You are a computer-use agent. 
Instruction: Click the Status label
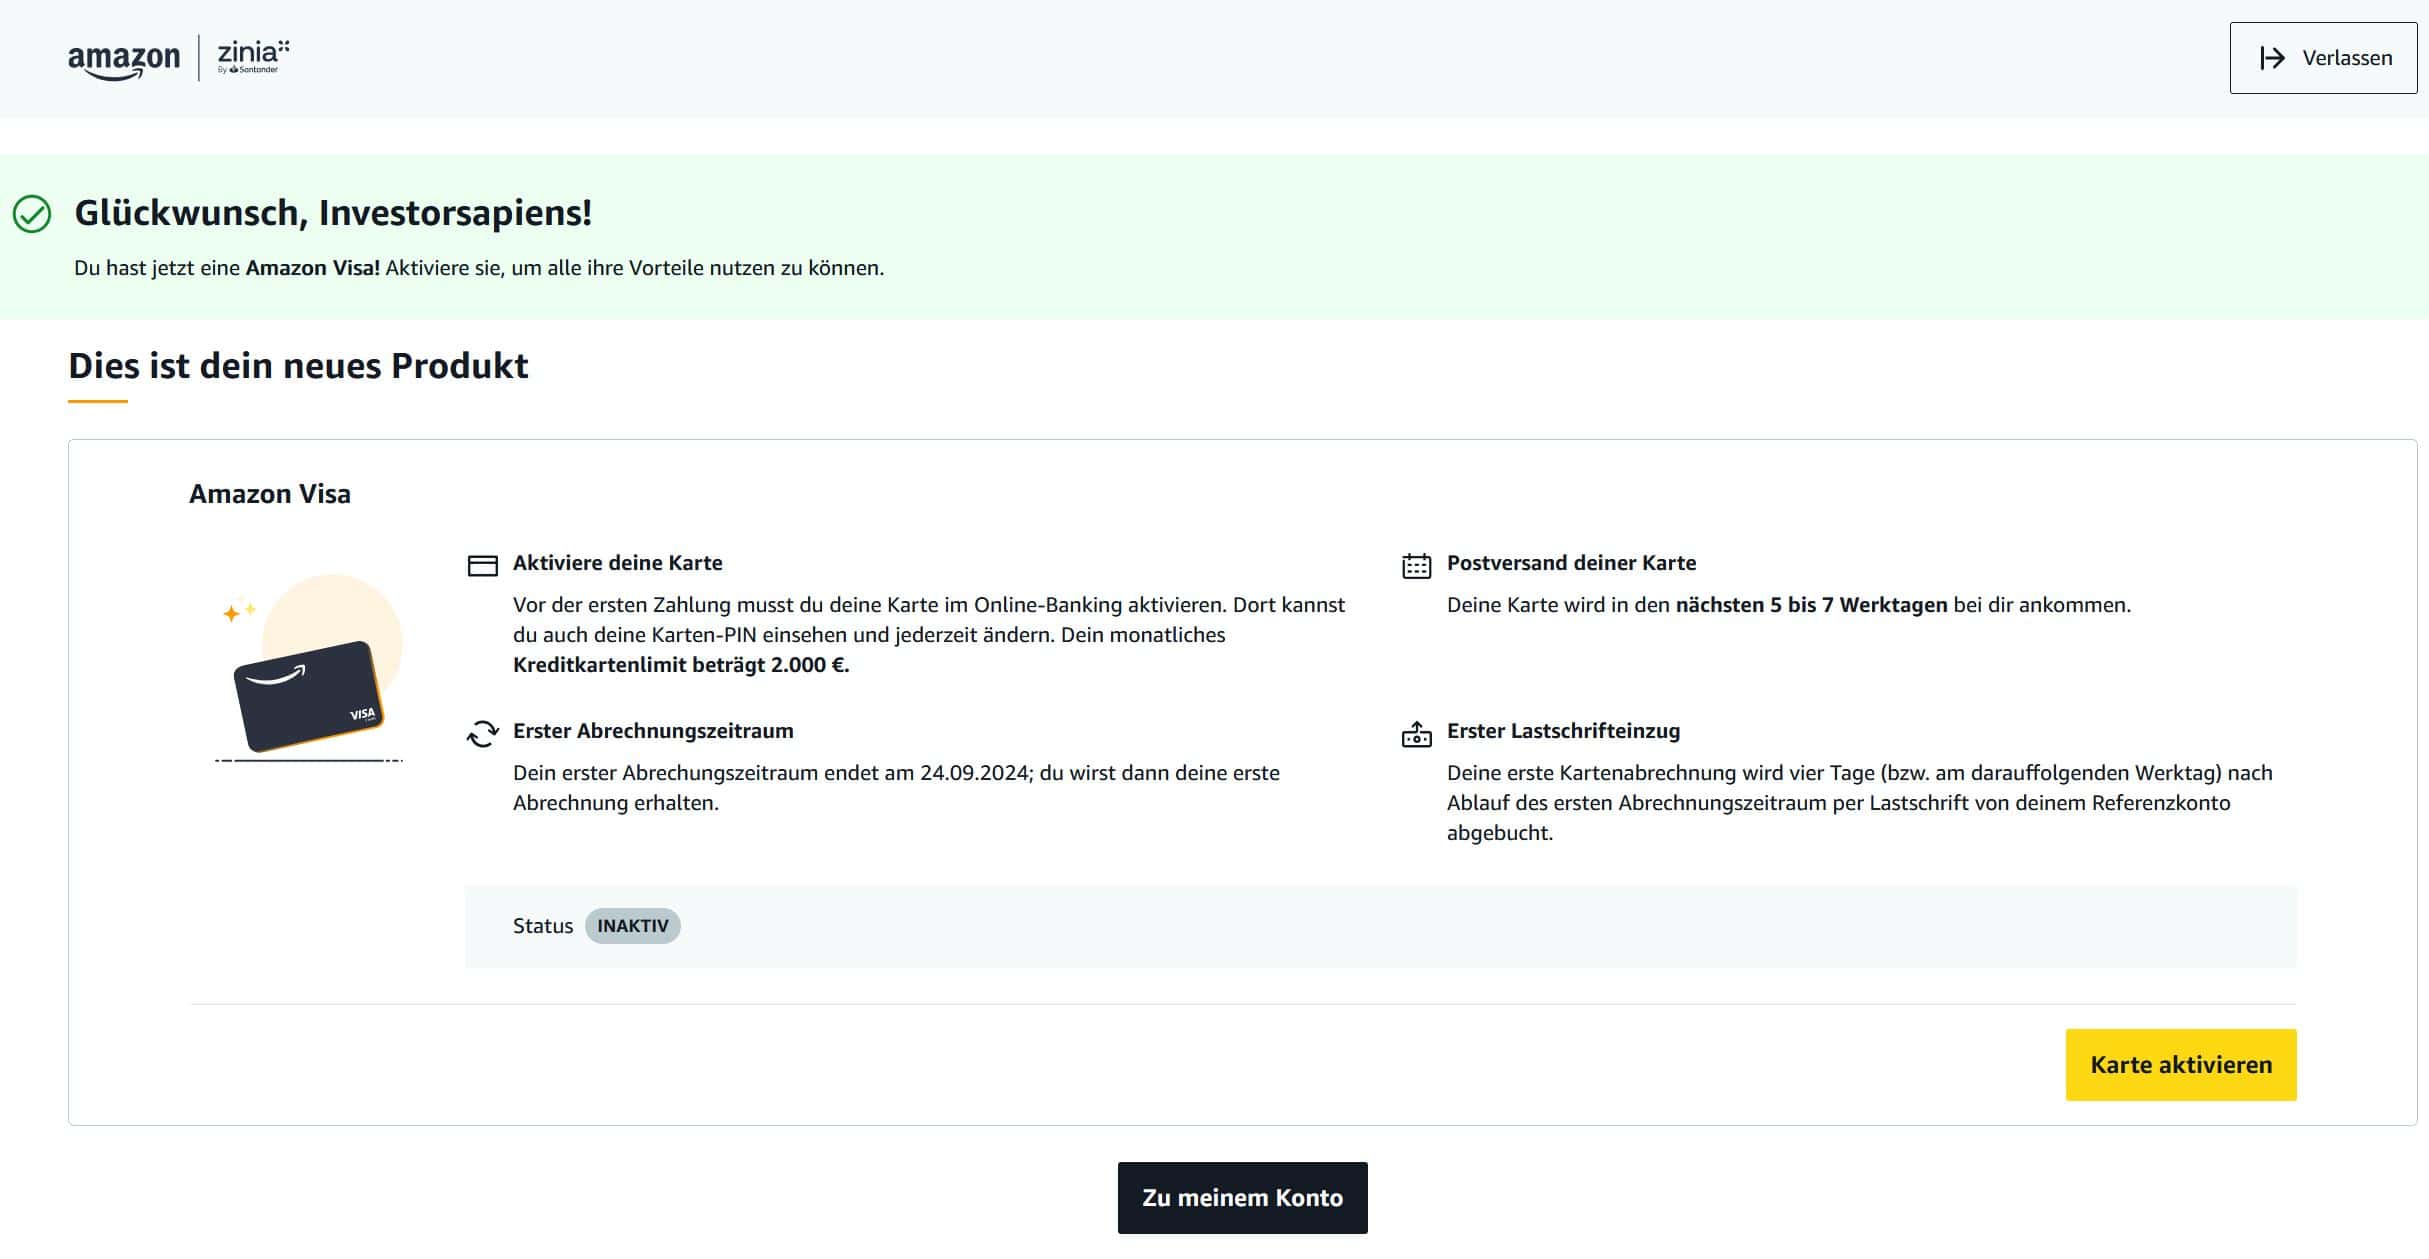point(543,926)
